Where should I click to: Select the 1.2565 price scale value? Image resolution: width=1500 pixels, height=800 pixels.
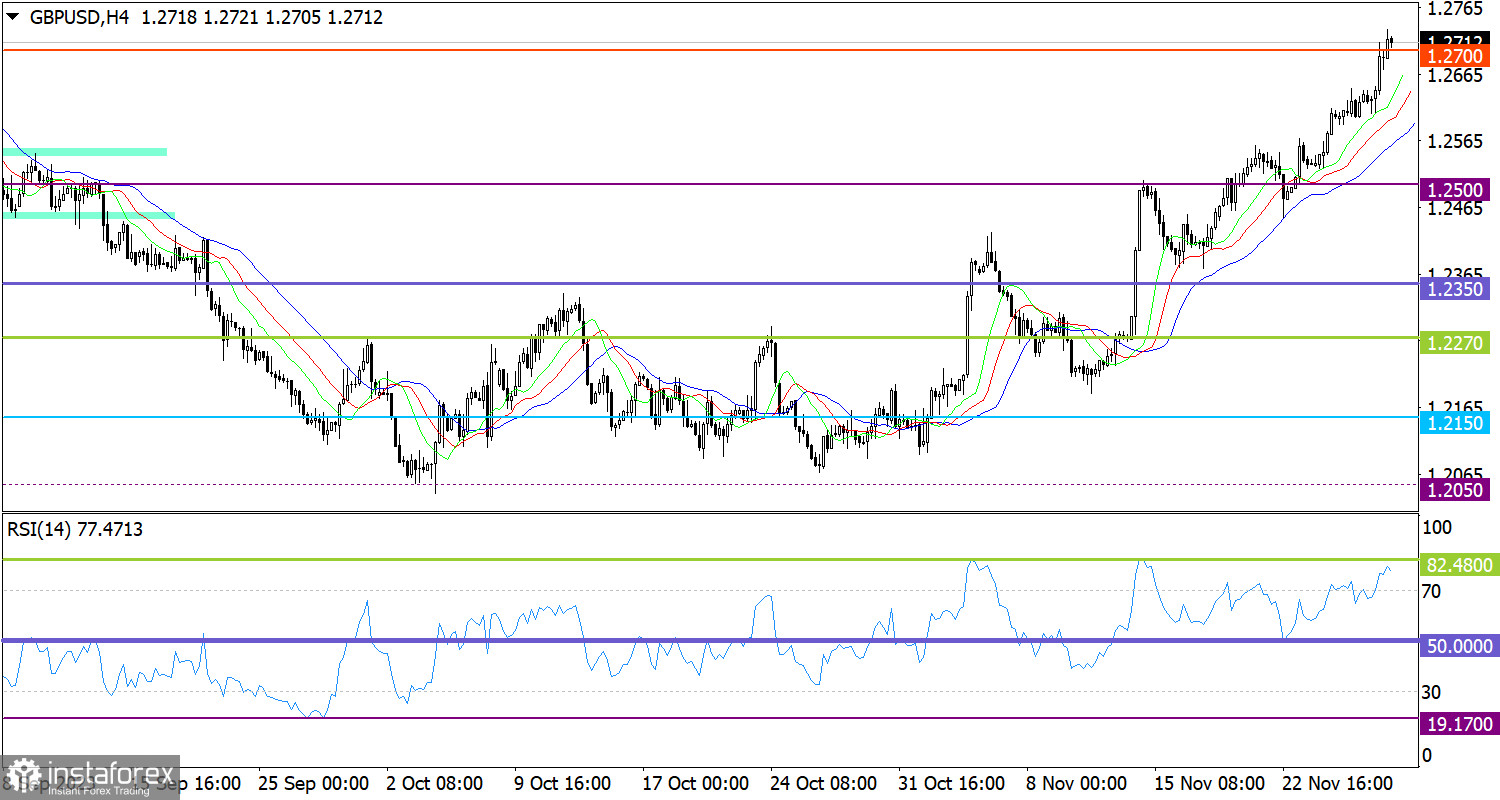pos(1455,142)
